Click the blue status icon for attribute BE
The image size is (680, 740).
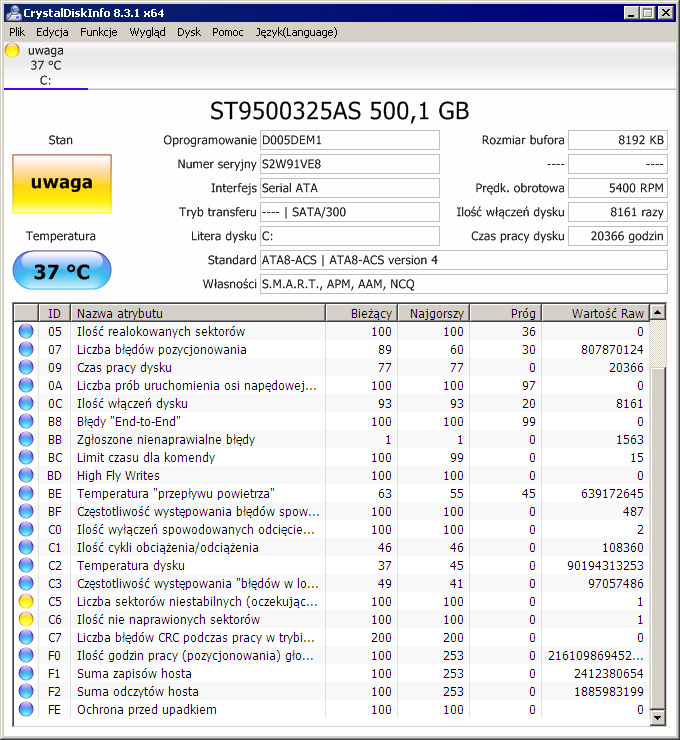pyautogui.click(x=26, y=493)
